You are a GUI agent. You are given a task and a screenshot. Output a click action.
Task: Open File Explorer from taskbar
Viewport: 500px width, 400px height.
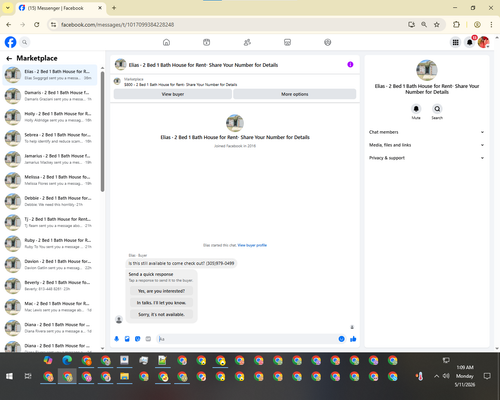(x=124, y=377)
